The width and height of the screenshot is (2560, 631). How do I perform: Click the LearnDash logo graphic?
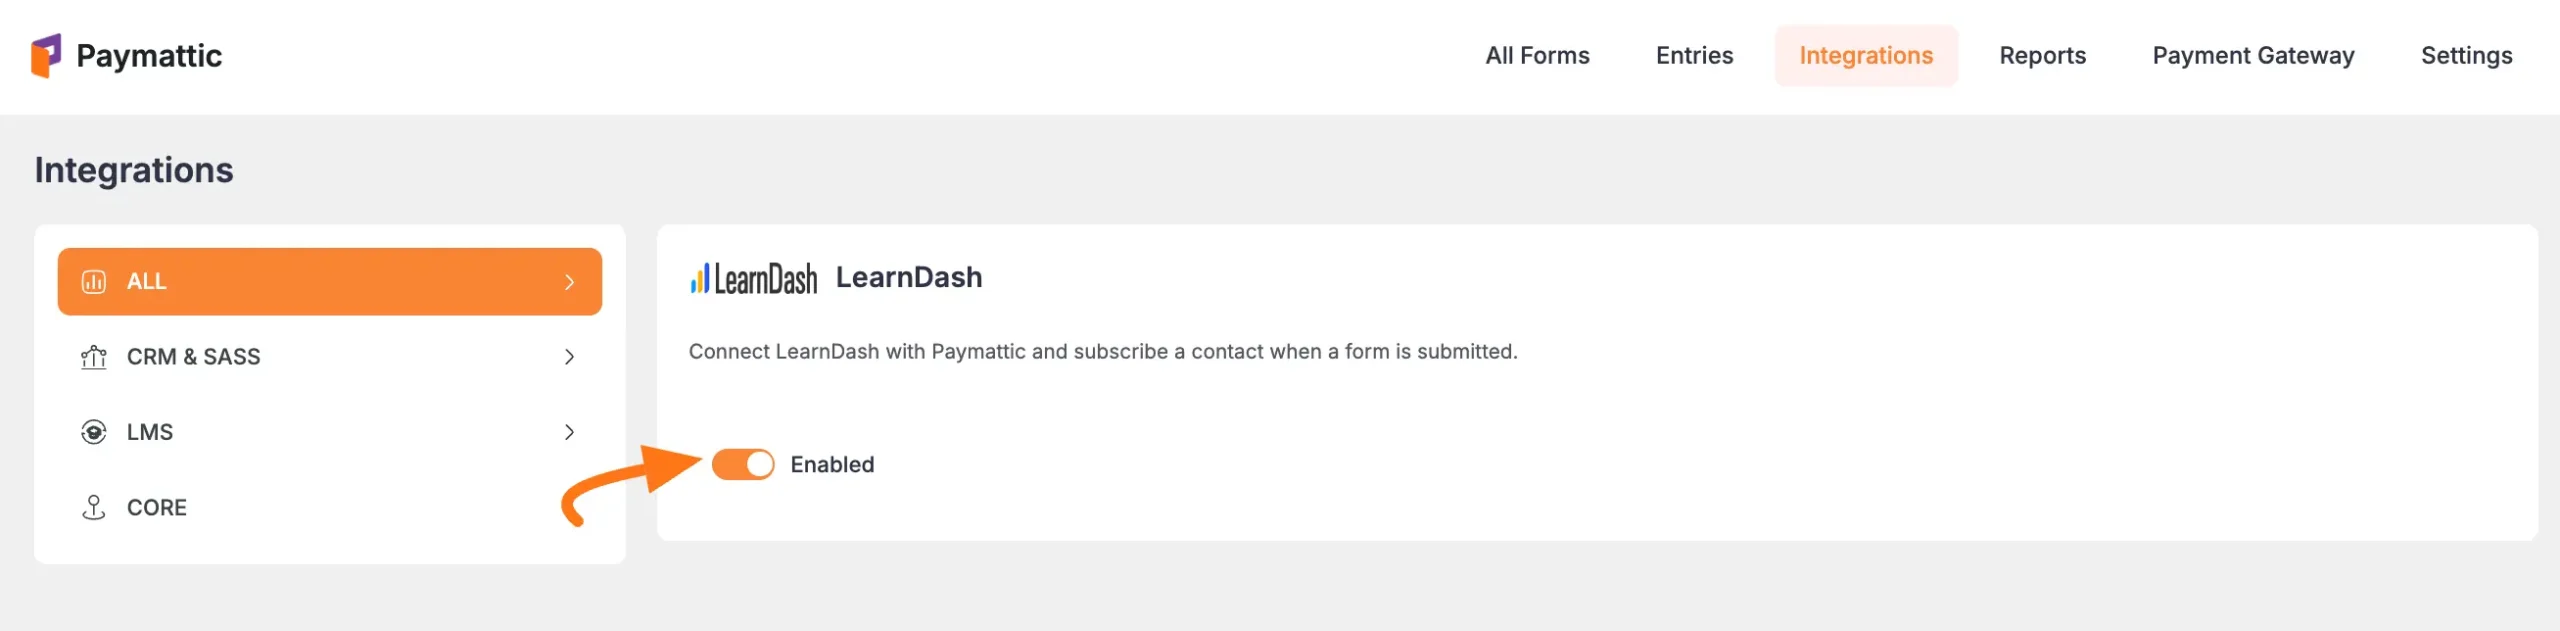(x=752, y=278)
